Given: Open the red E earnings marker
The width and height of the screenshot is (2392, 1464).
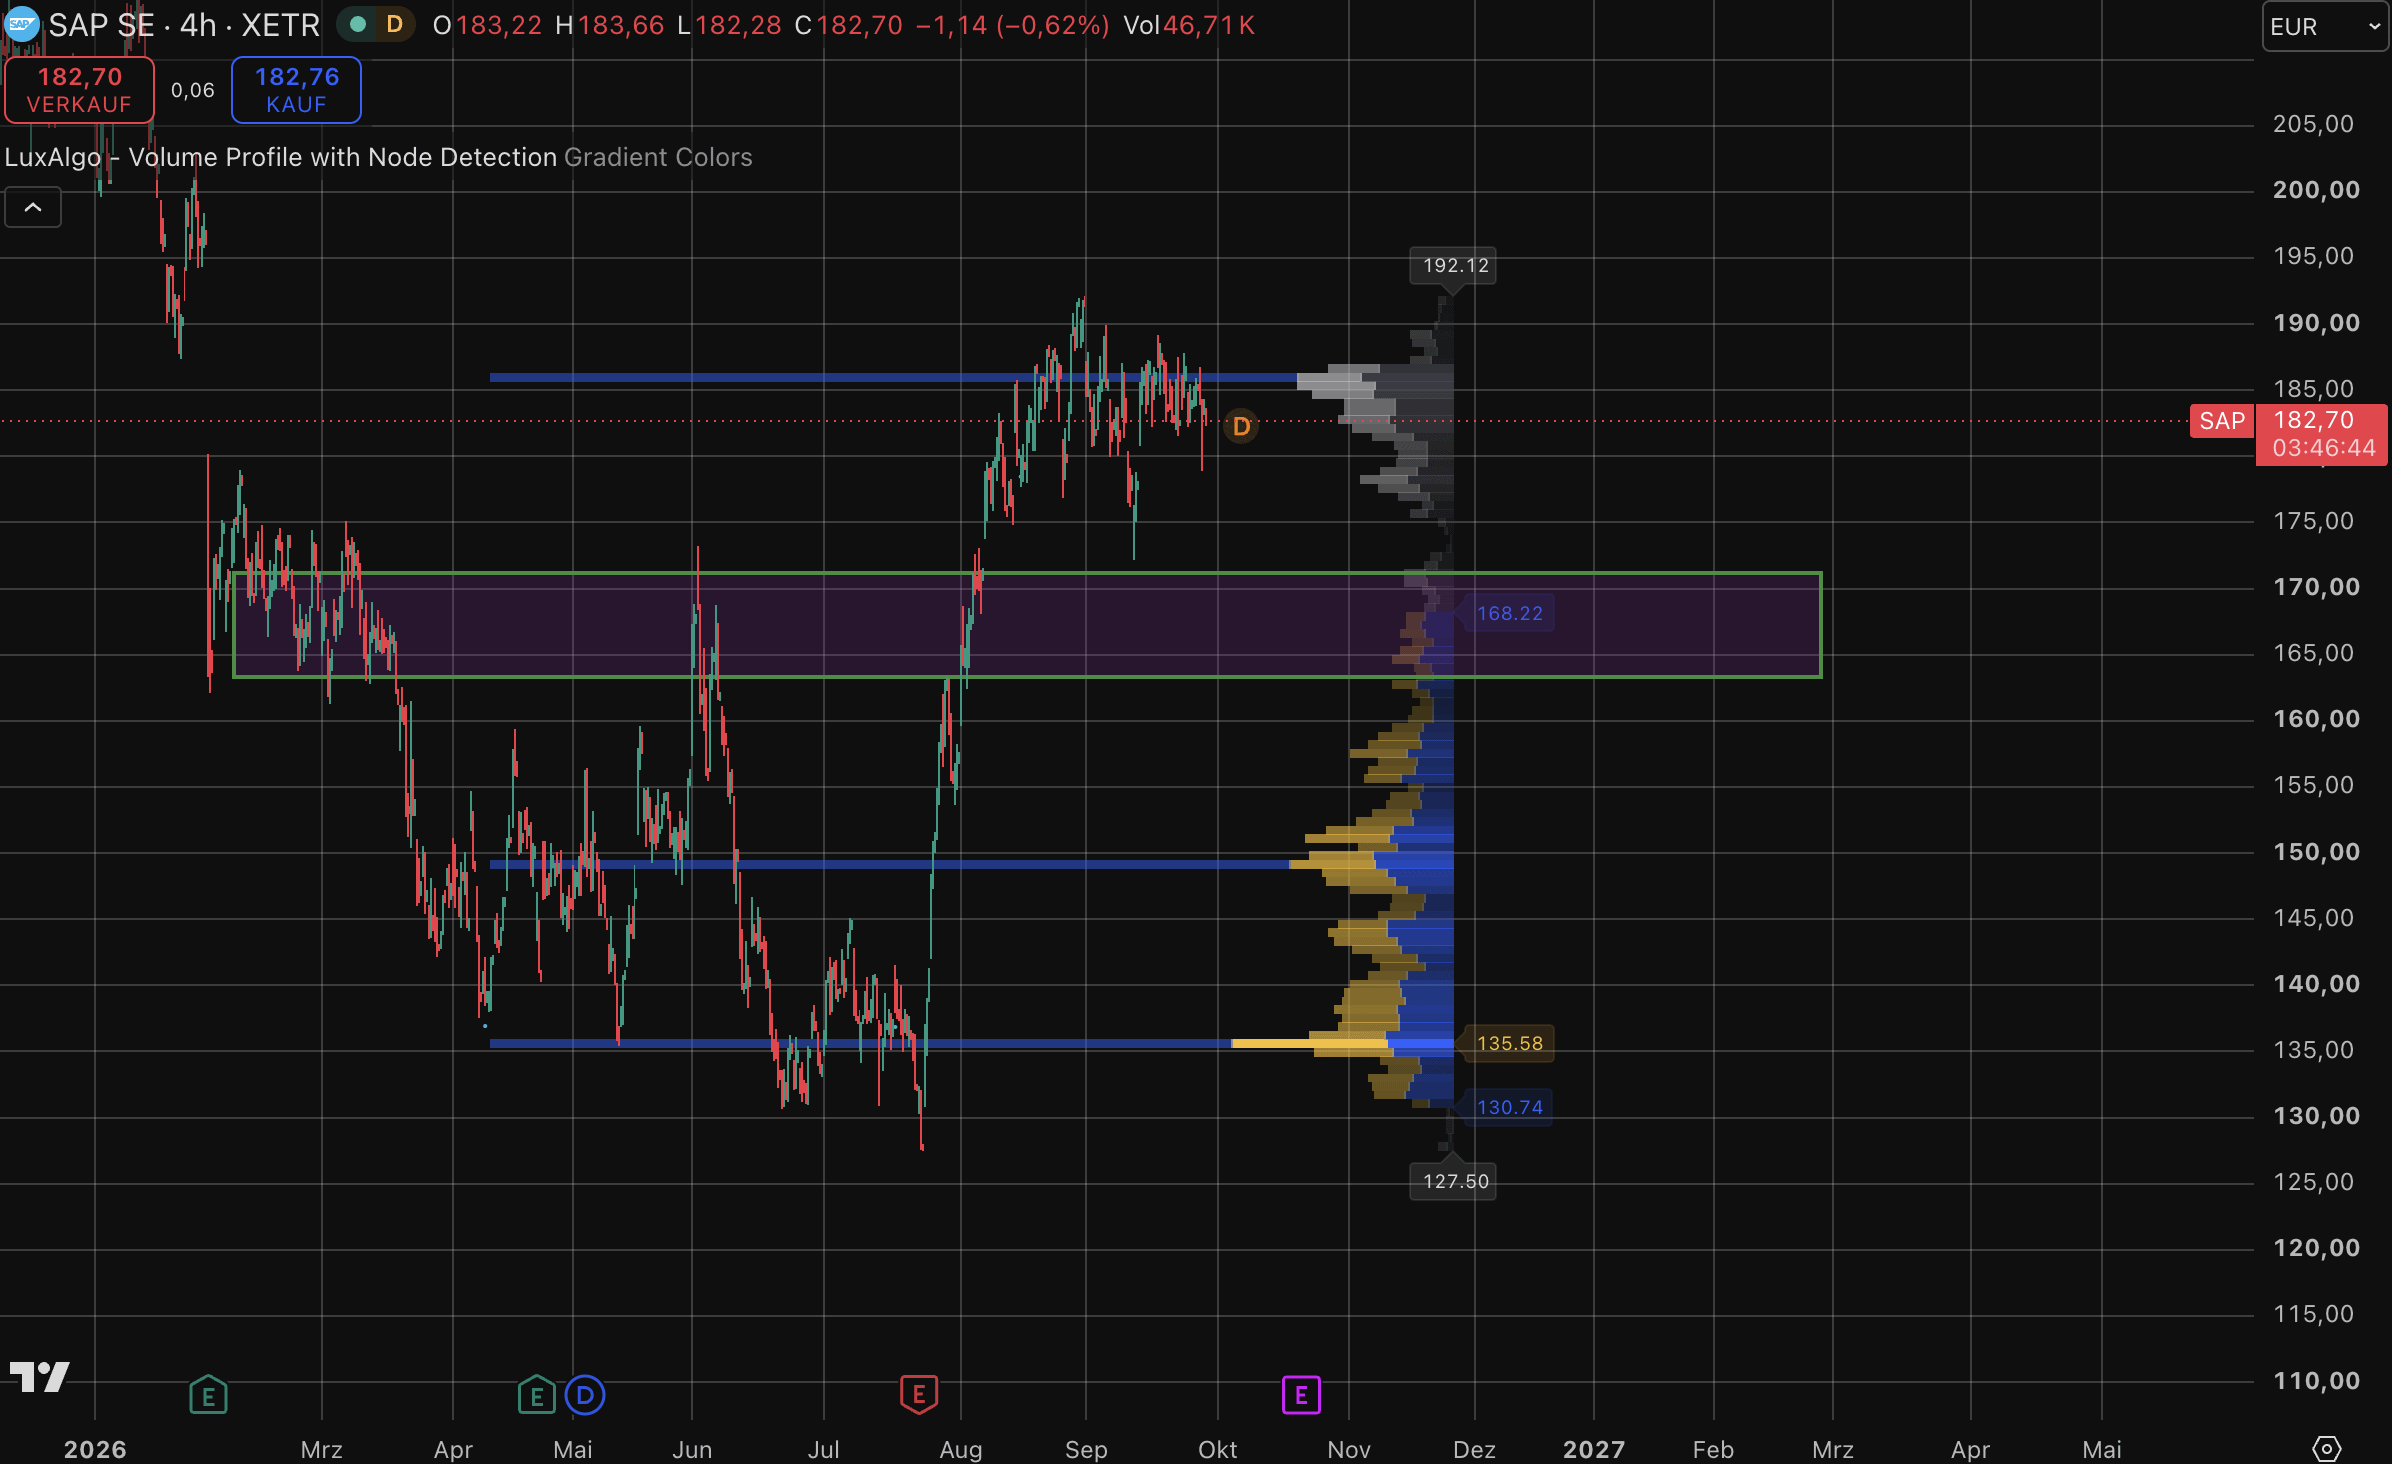Looking at the screenshot, I should click(x=919, y=1395).
